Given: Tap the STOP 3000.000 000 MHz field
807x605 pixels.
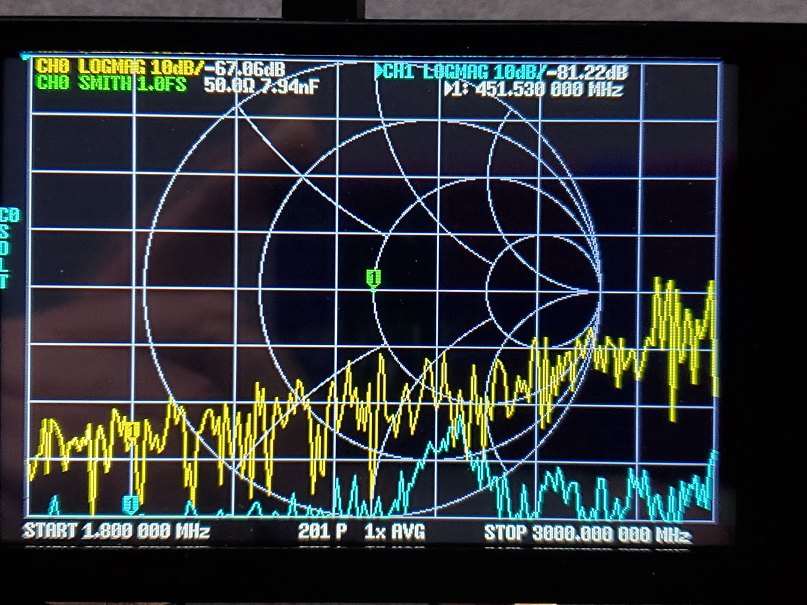Looking at the screenshot, I should coord(586,533).
